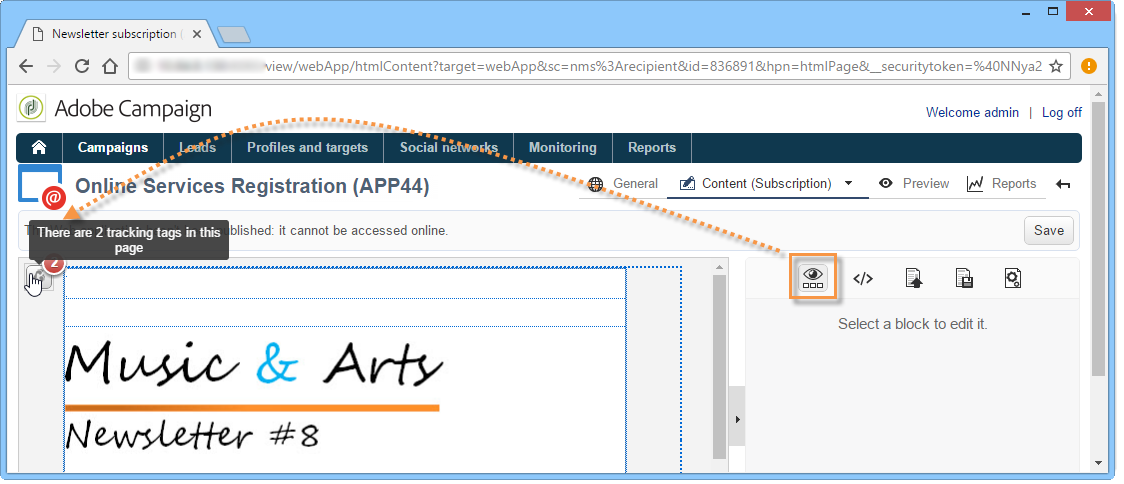The image size is (1124, 484).
Task: Open Profiles and targets menu
Action: (308, 148)
